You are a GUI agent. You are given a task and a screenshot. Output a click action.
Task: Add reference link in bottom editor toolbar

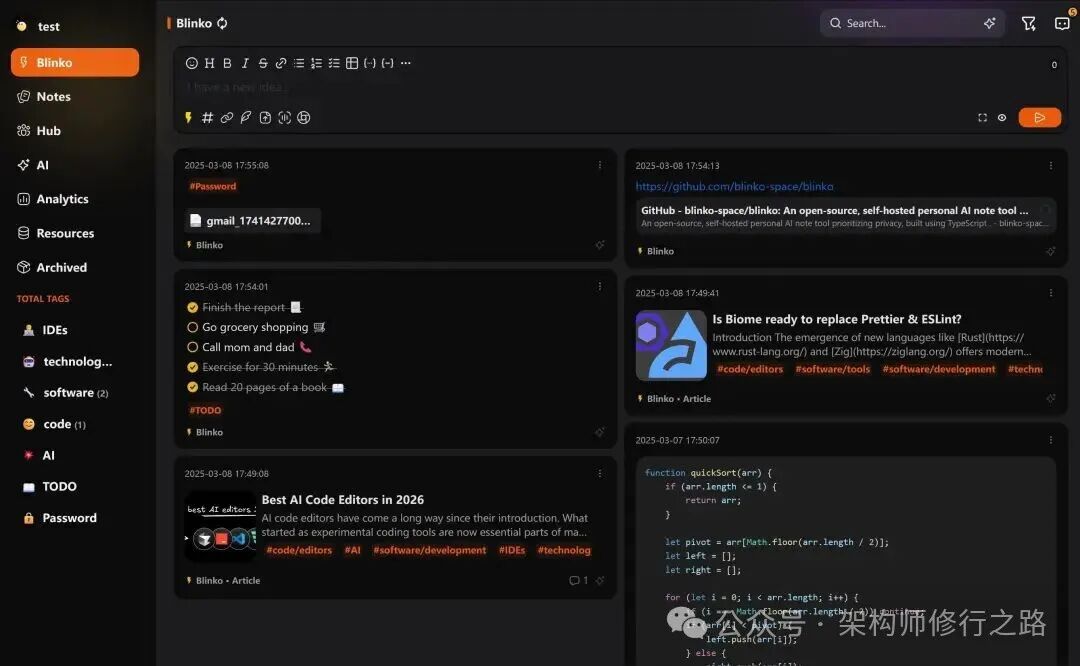point(227,118)
